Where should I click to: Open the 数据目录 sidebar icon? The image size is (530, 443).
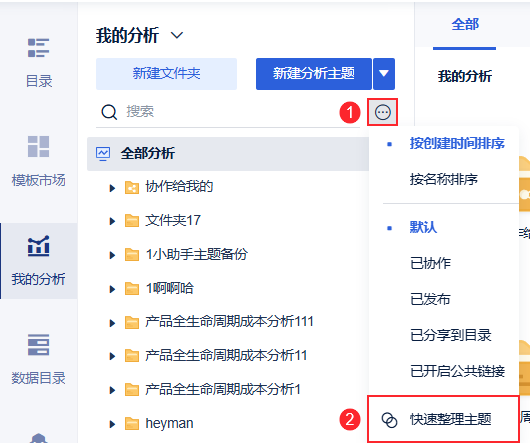[x=39, y=345]
